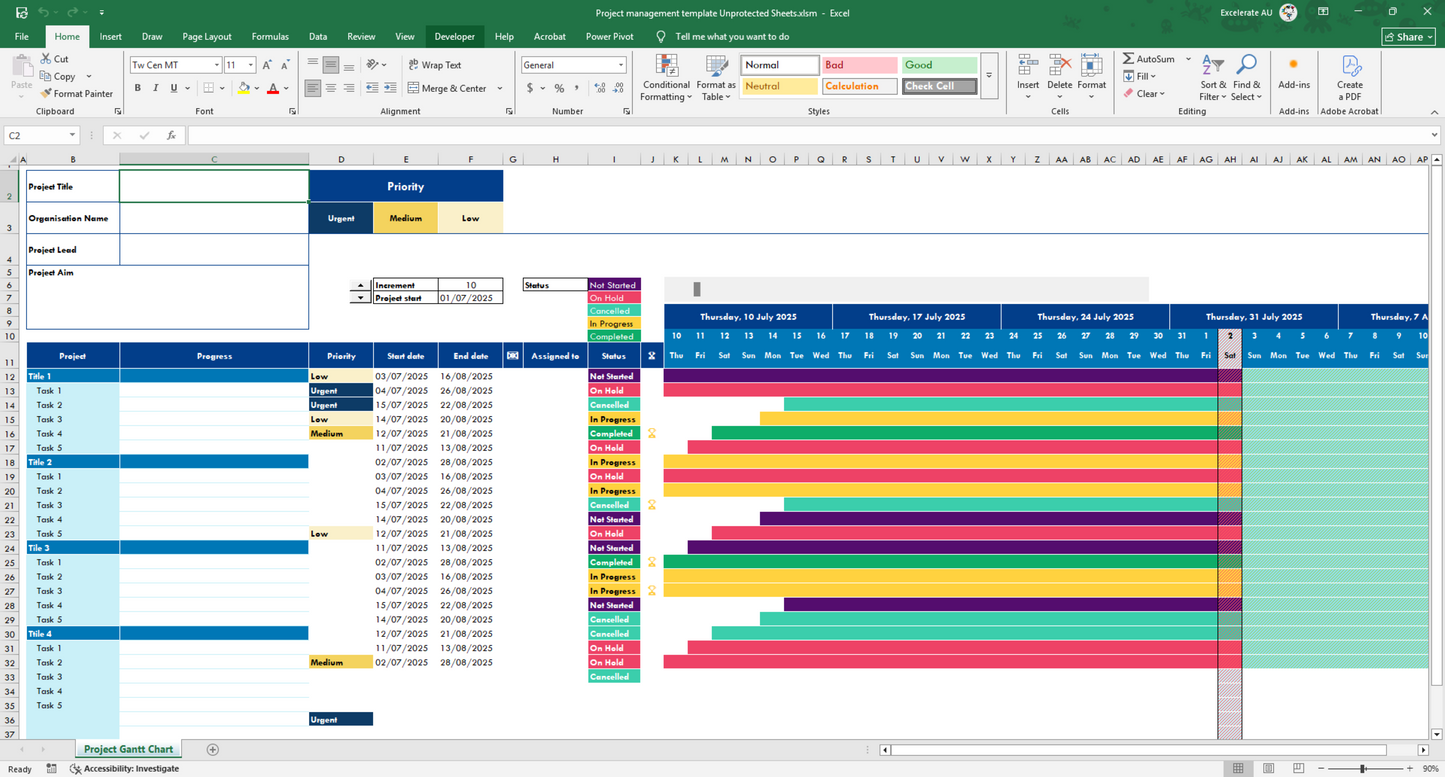Open Find & Select magnifier tool

[x=1246, y=67]
